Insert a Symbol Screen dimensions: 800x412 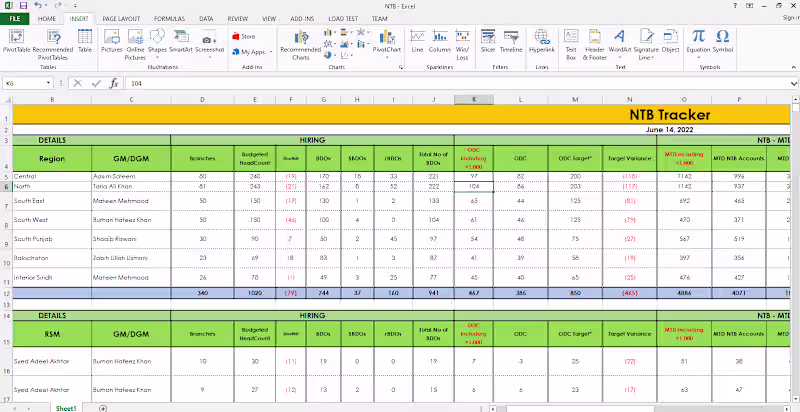click(722, 41)
